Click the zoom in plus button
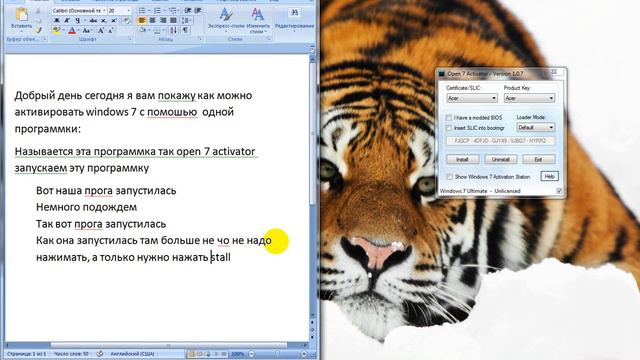 point(304,354)
